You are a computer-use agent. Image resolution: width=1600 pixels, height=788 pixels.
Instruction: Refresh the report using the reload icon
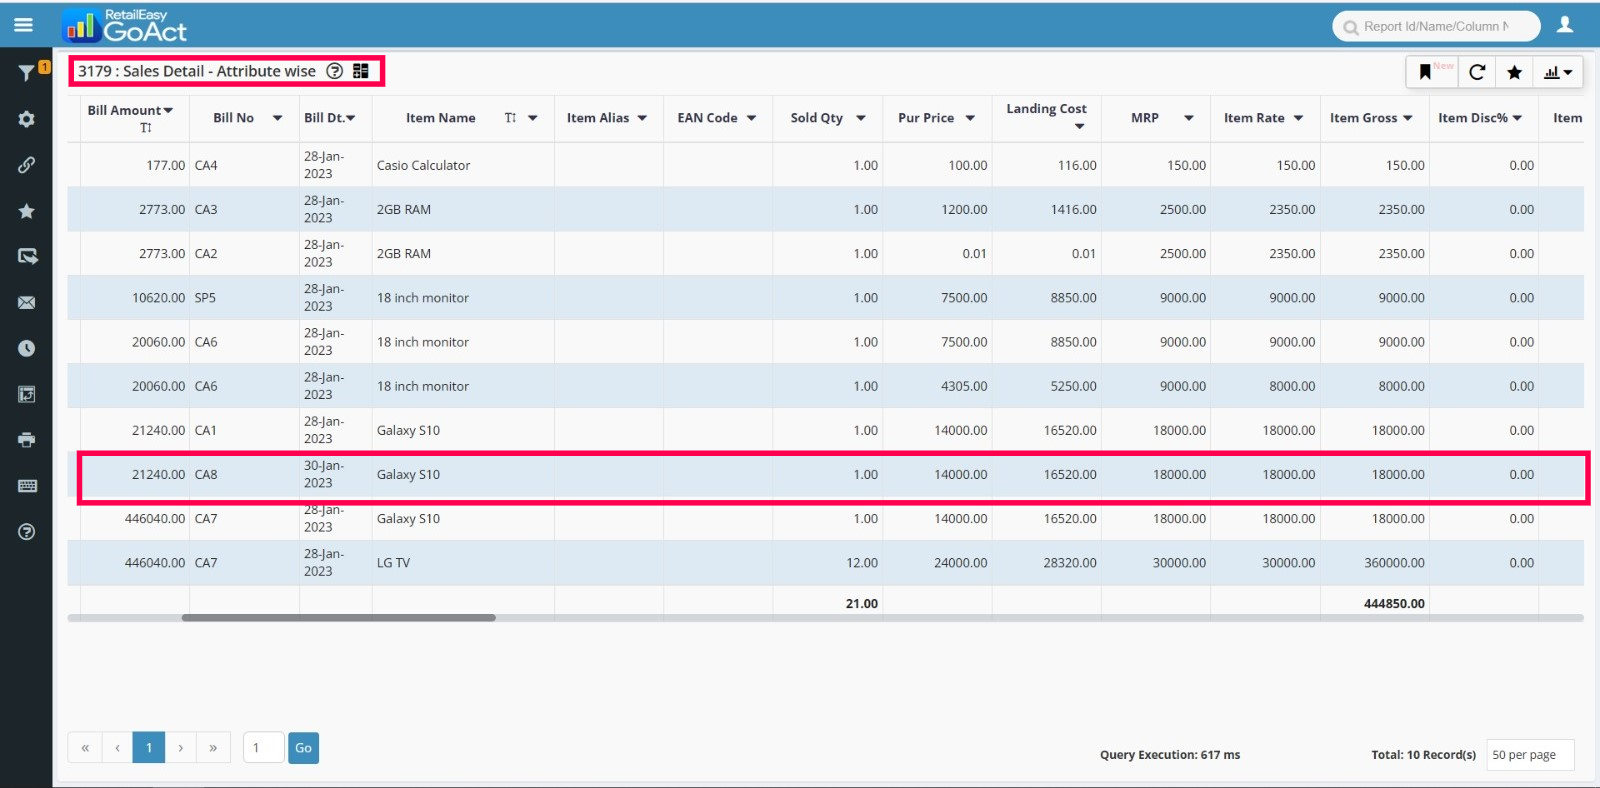[1477, 72]
